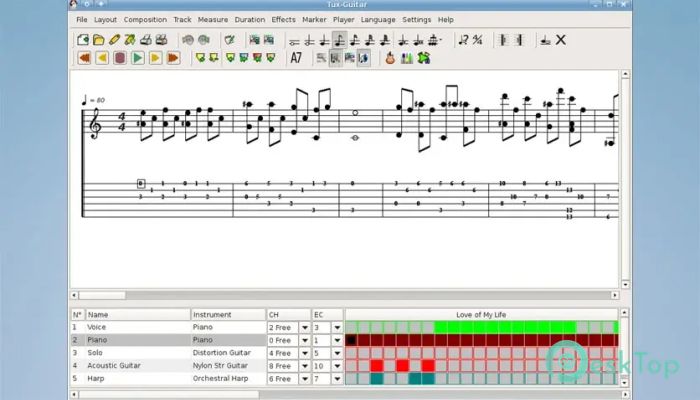This screenshot has width=700, height=400.
Task: Open the Piano track EC dropdown
Action: [x=338, y=340]
